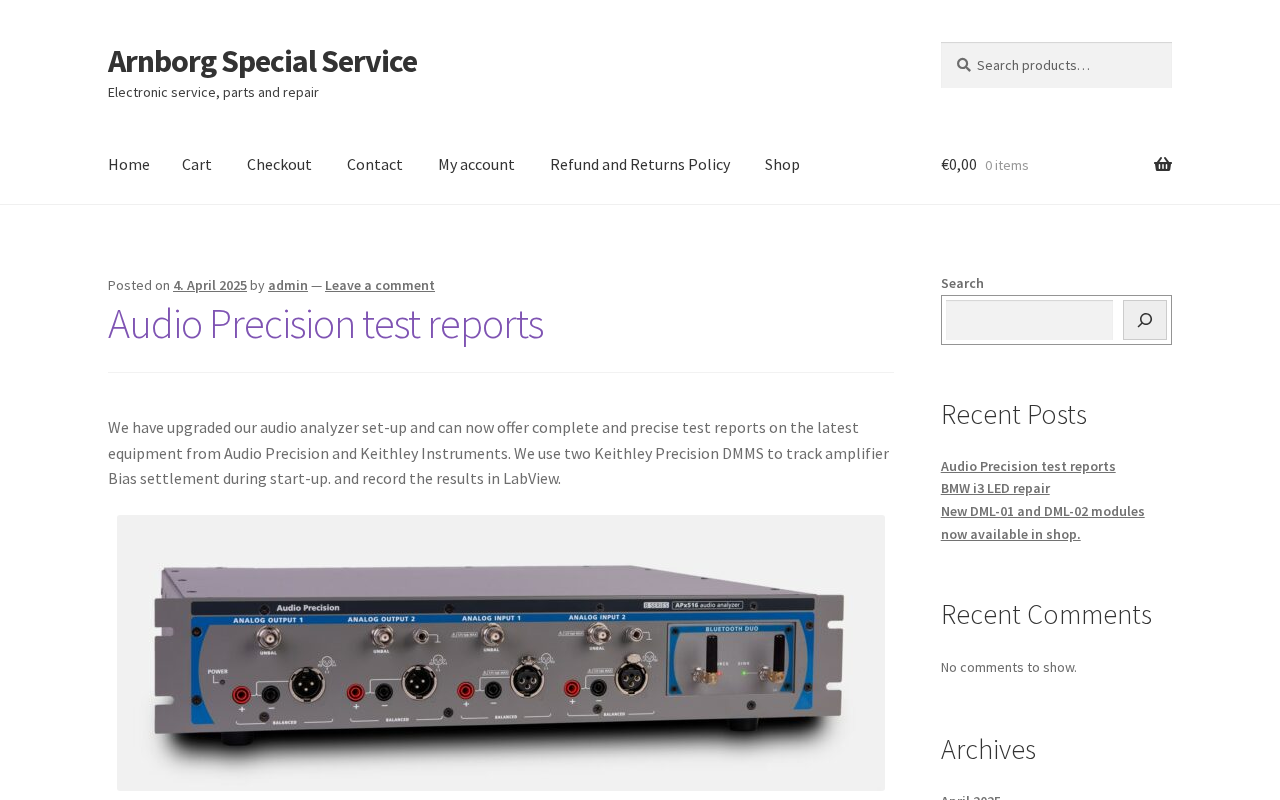
Task: Click the Archives heading
Action: 988,749
